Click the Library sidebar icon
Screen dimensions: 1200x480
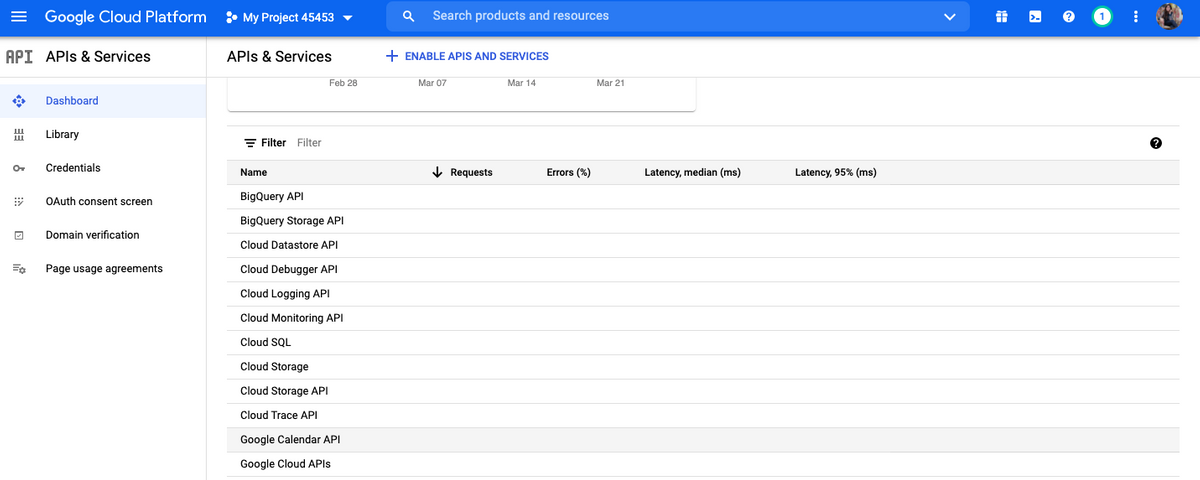coord(18,135)
